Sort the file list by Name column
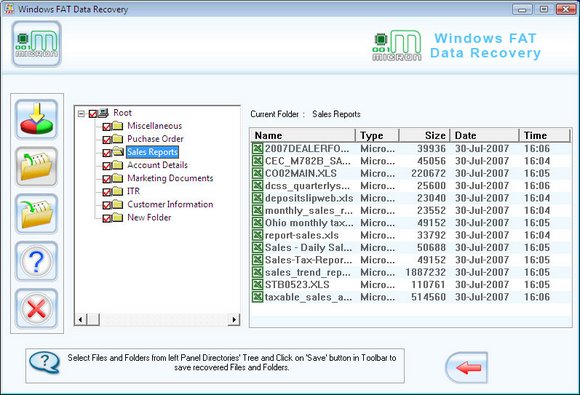580x395 pixels. [303, 135]
